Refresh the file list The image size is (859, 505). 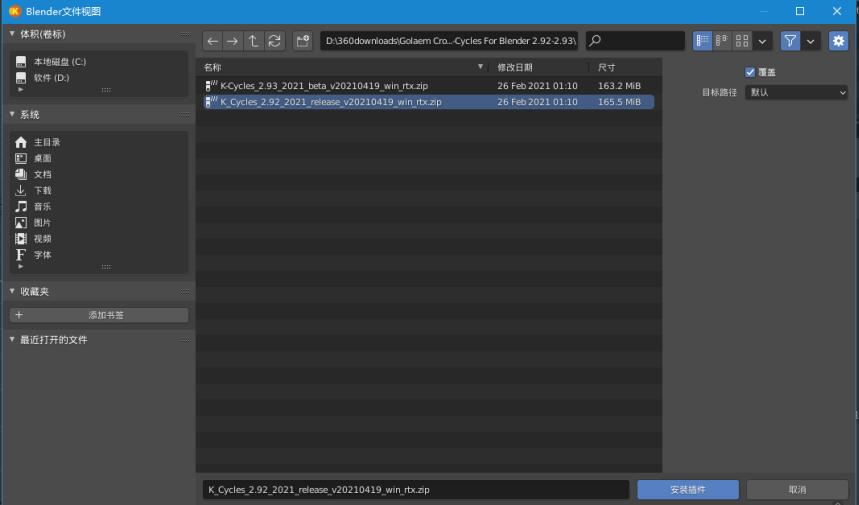tap(274, 41)
